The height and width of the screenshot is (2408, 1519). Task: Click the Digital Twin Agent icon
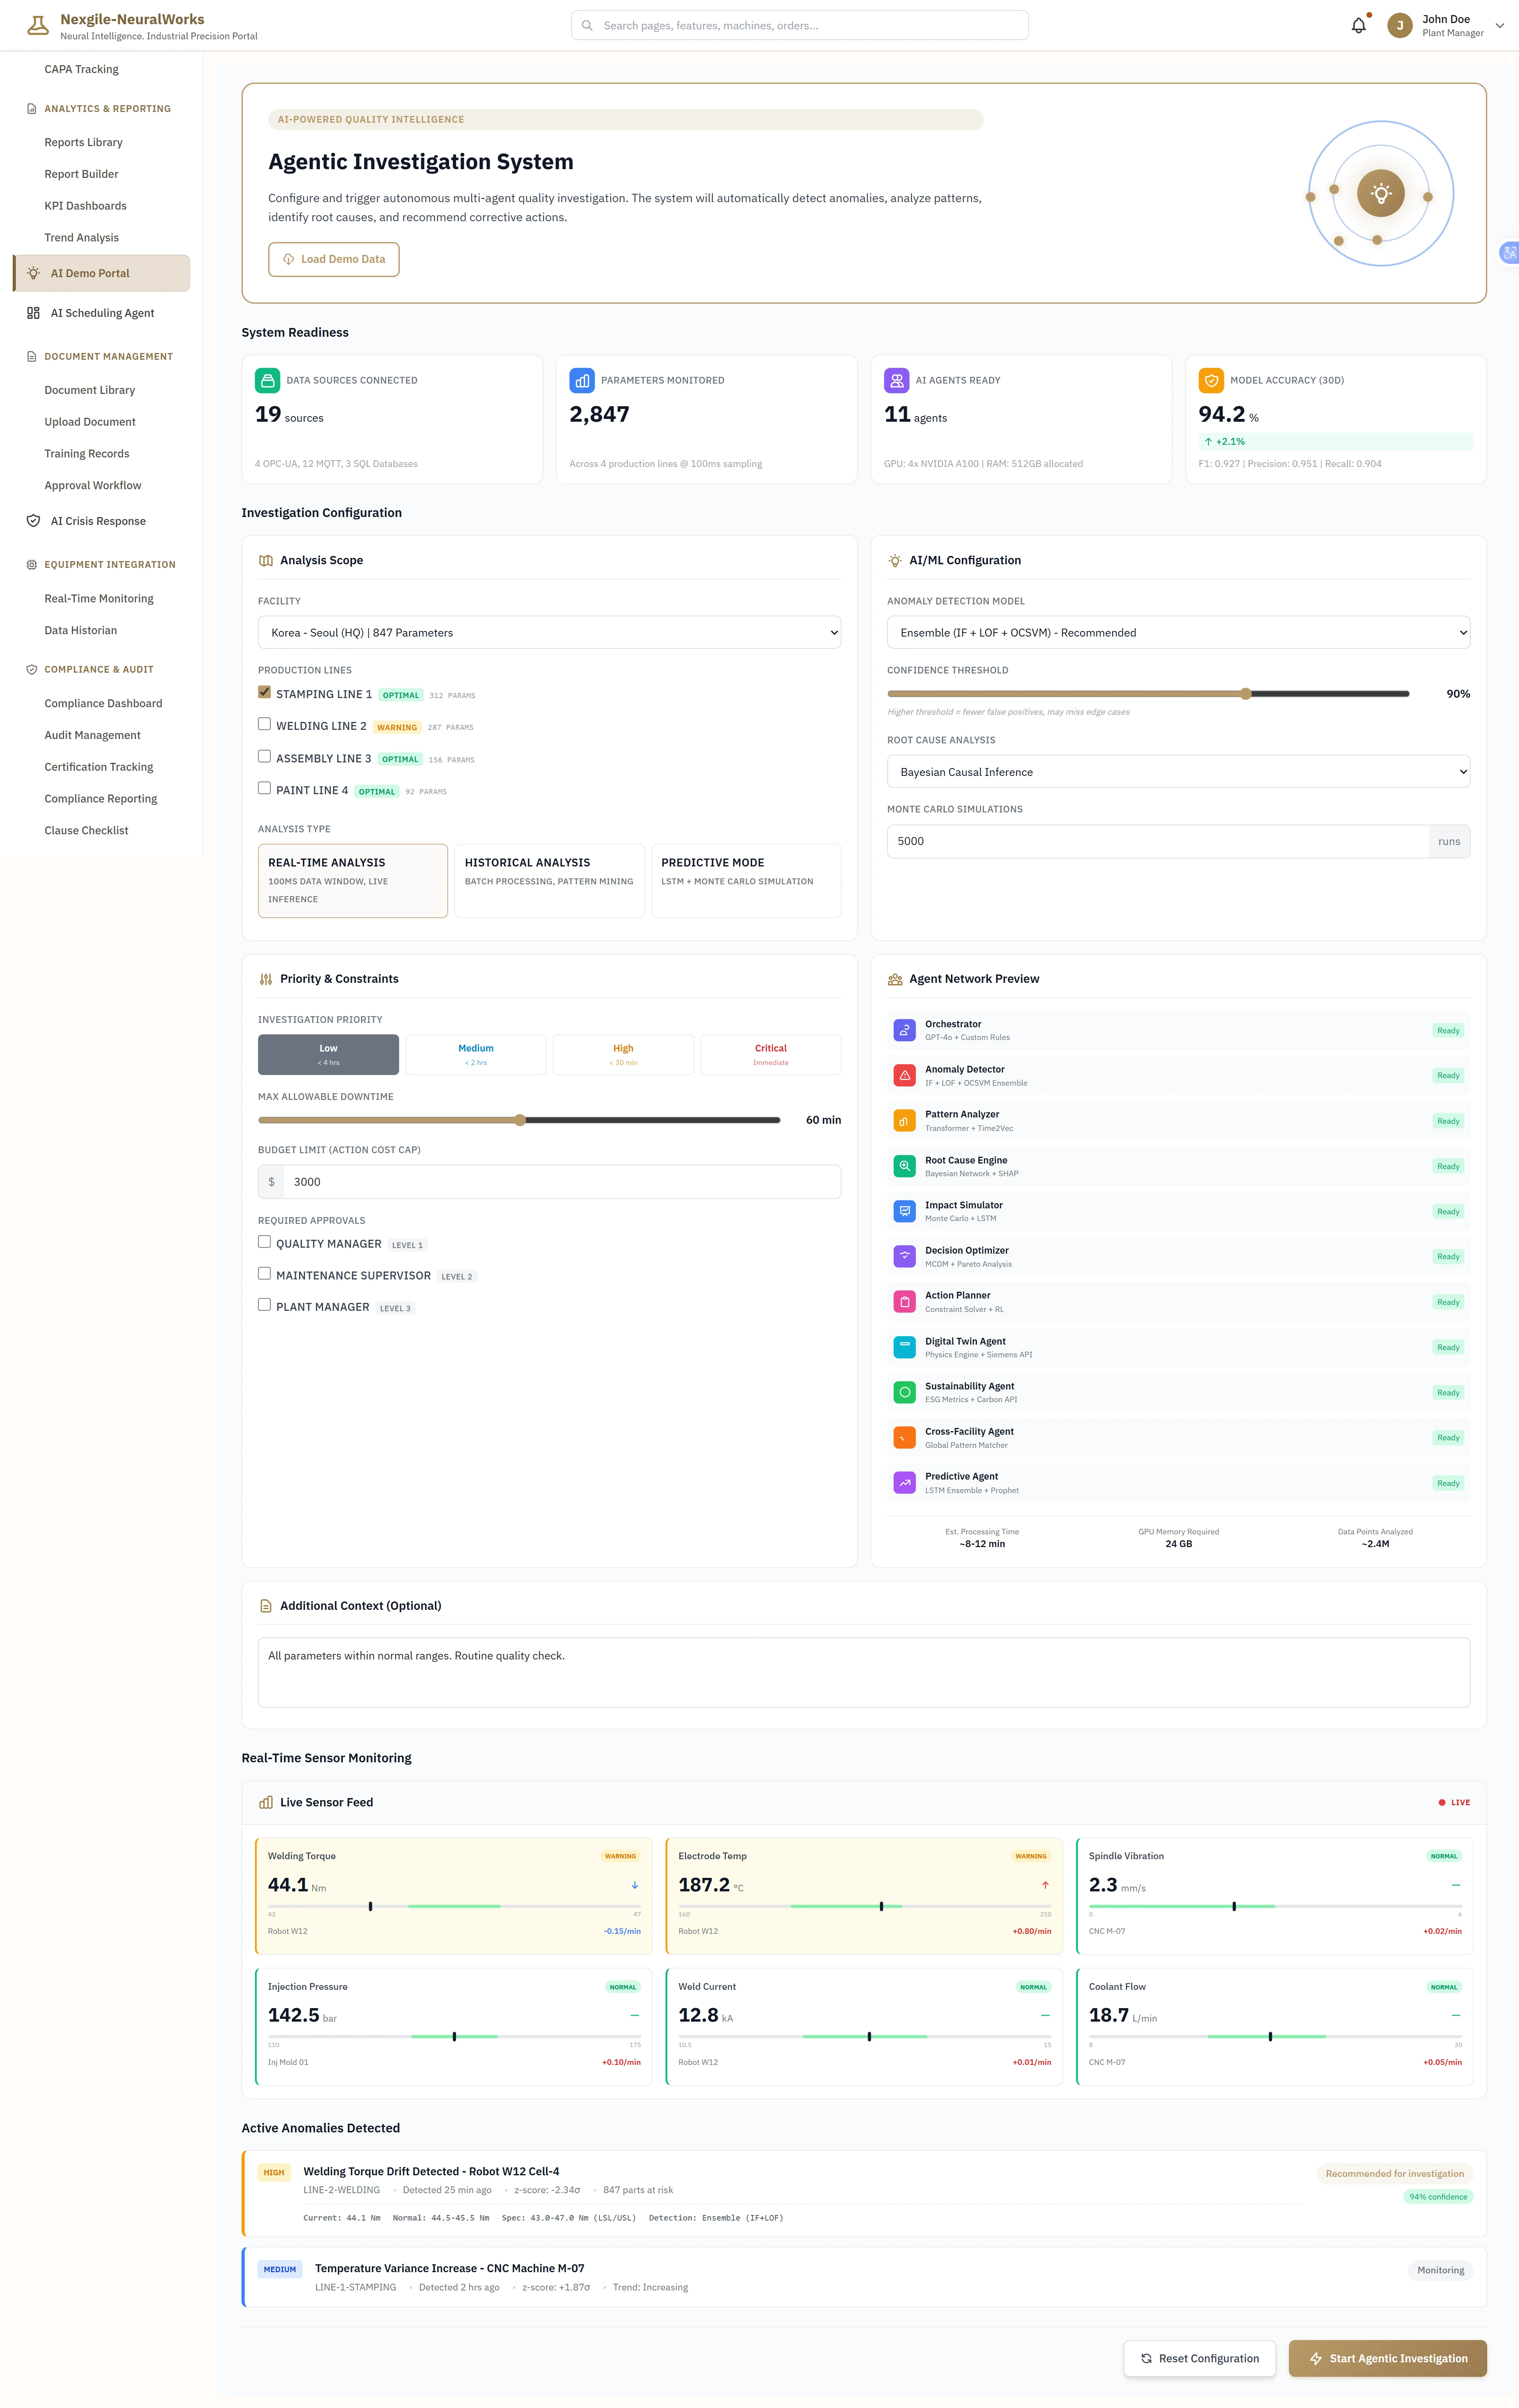[904, 1347]
